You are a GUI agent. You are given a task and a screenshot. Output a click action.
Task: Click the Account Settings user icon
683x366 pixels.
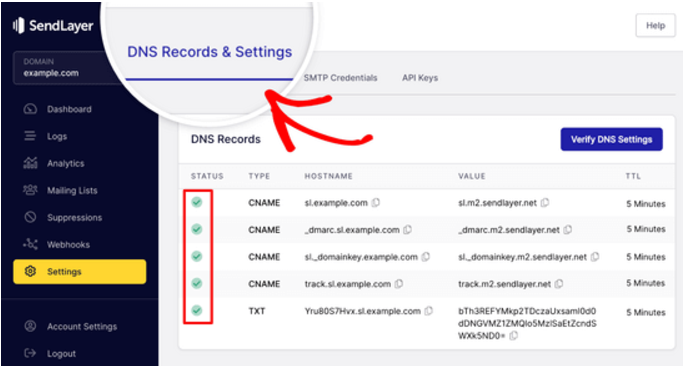tap(30, 326)
